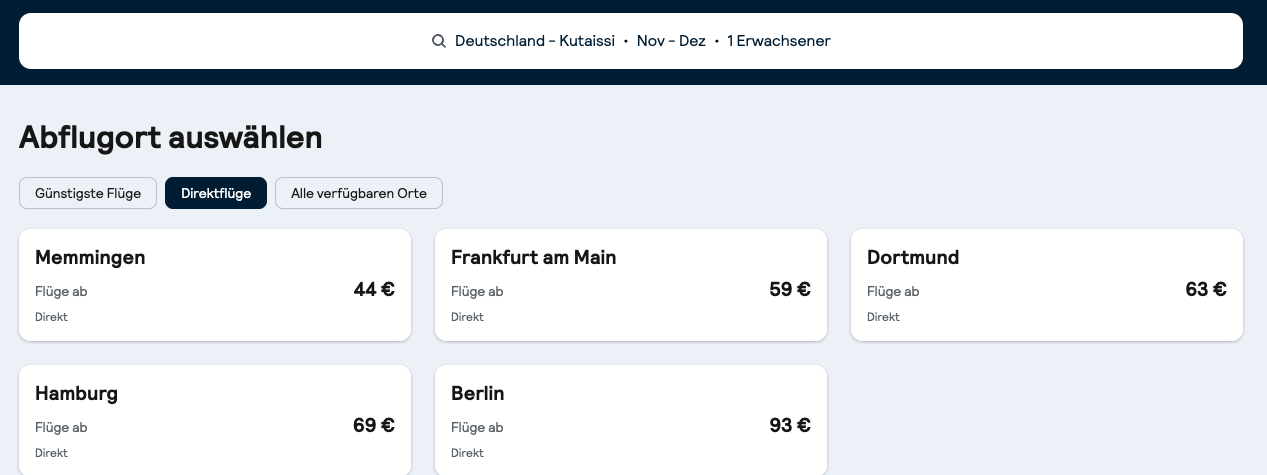The width and height of the screenshot is (1267, 475).
Task: Click the Abflugort auswählen heading
Action: (170, 137)
